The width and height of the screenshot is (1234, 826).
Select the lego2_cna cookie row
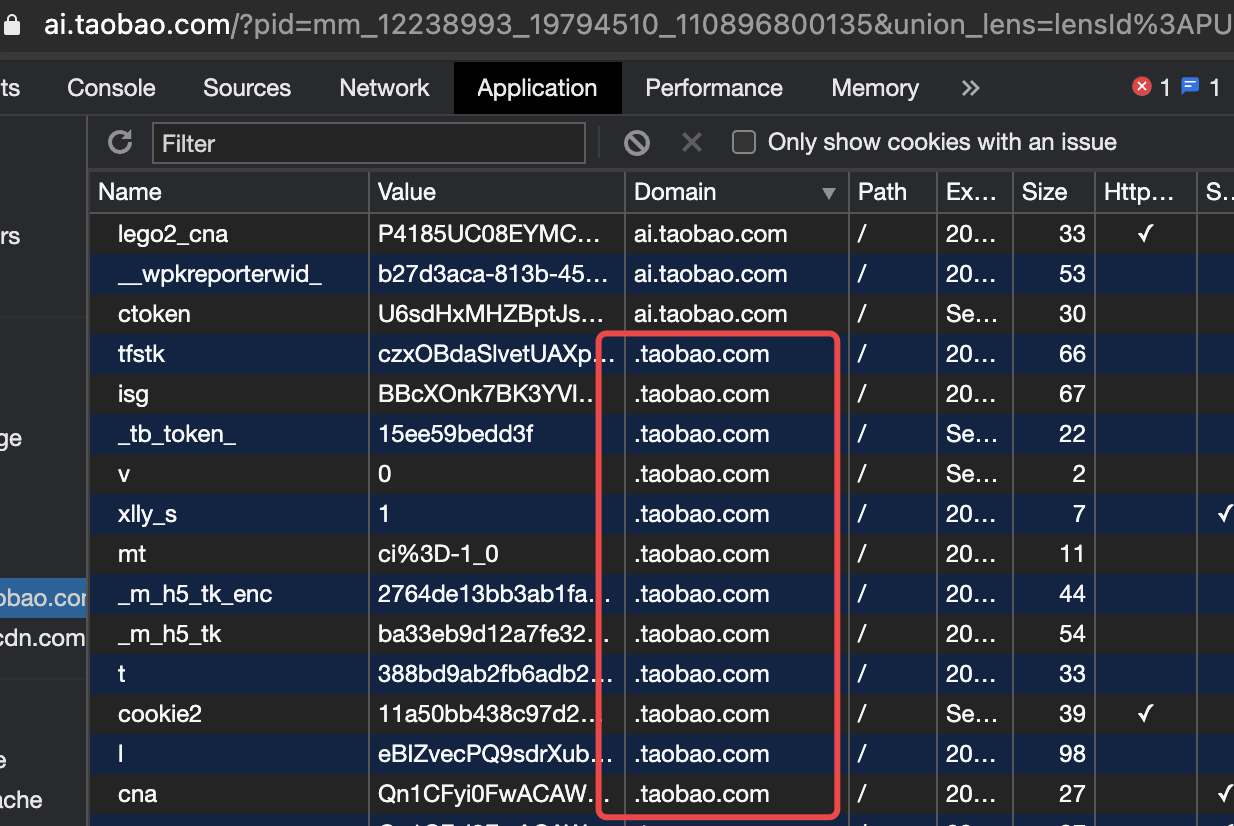pyautogui.click(x=661, y=234)
